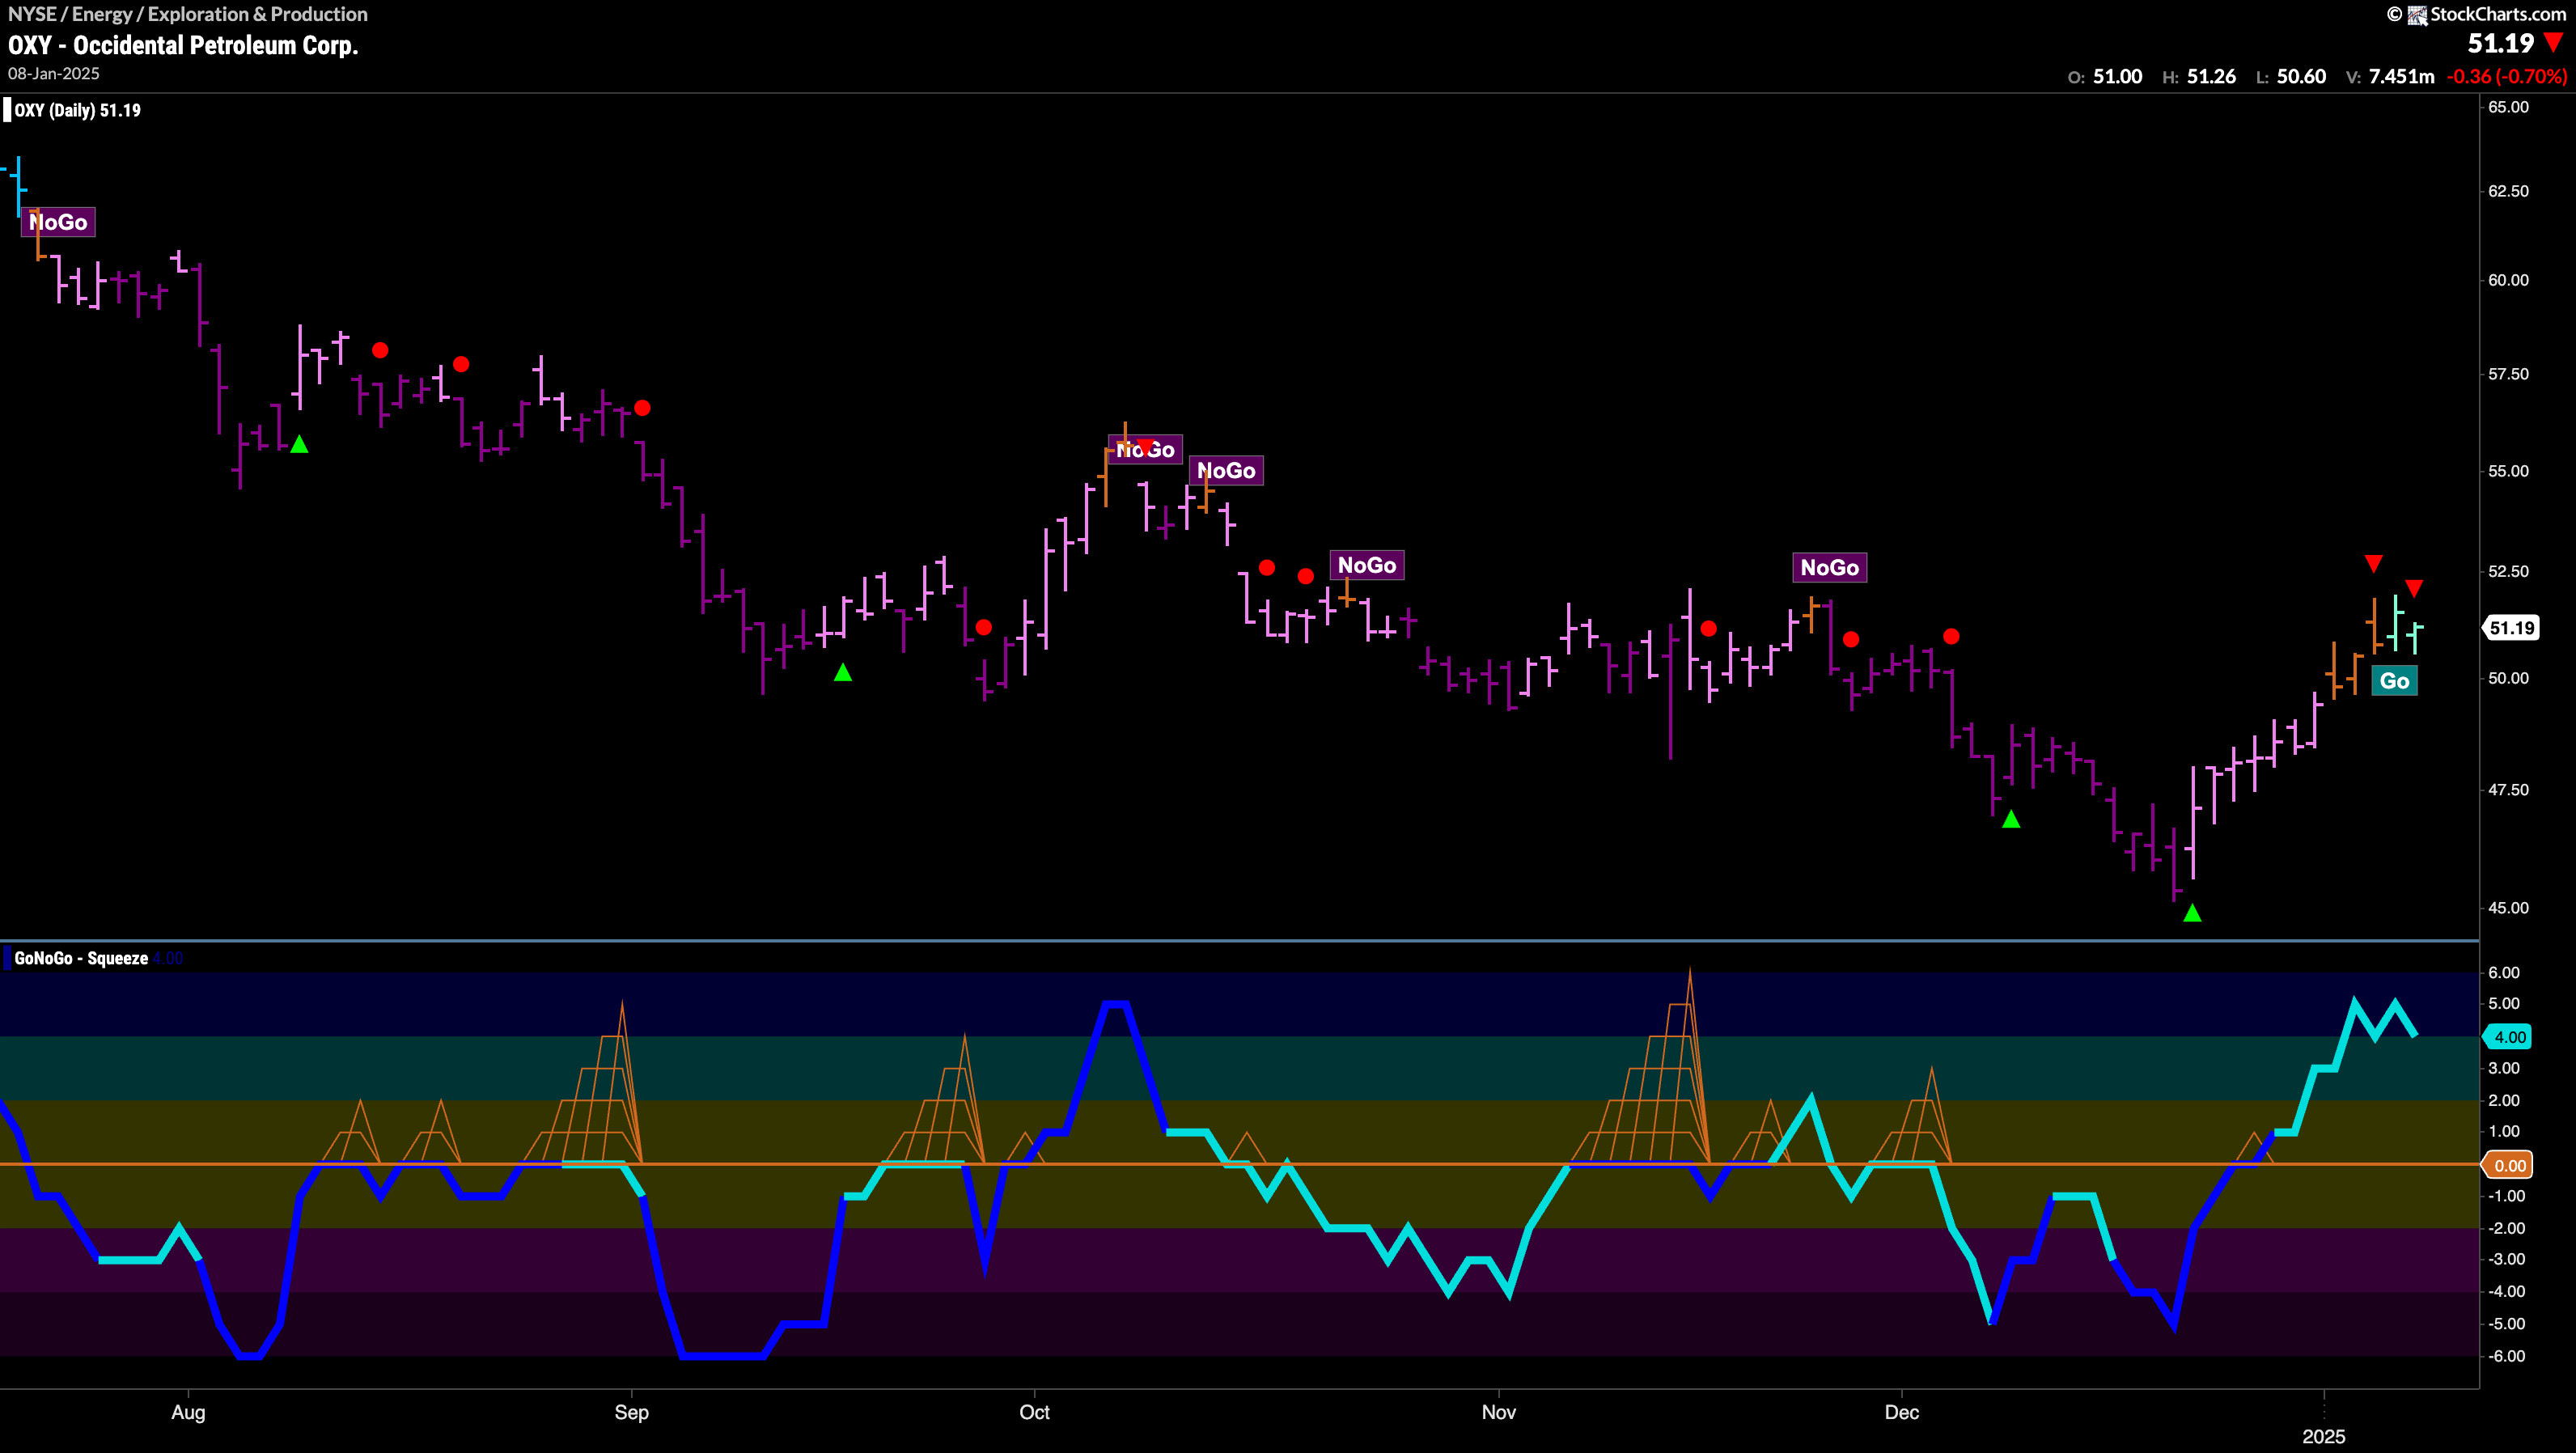
Task: Click the NoGo label near 52.50 in mid-October
Action: [1367, 565]
